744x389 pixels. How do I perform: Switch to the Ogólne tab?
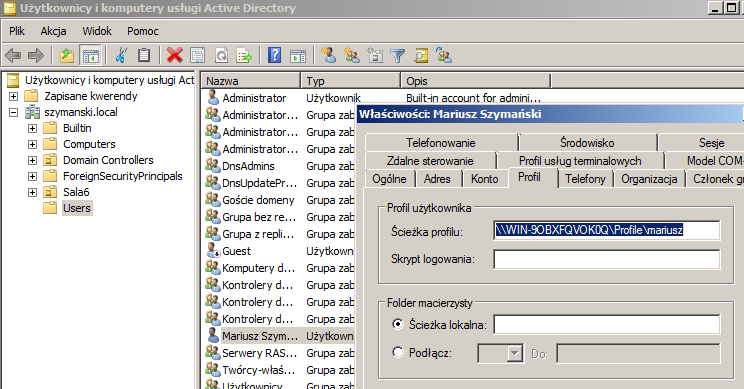tap(390, 179)
